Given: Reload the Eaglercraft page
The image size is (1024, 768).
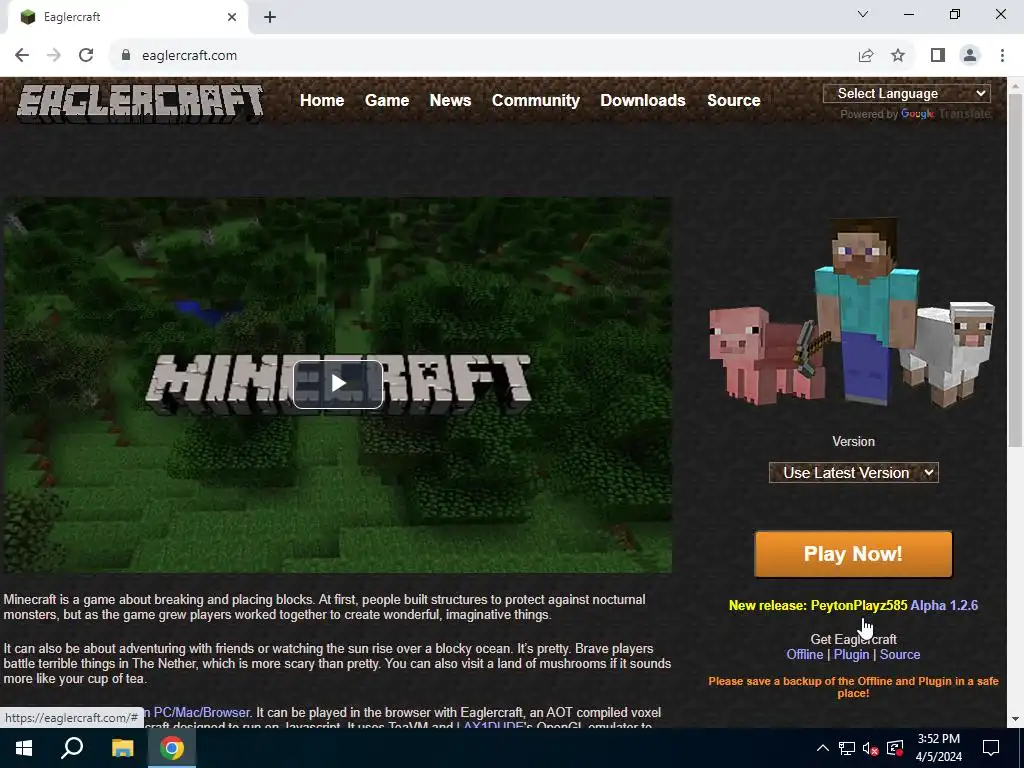Looking at the screenshot, I should [x=86, y=56].
